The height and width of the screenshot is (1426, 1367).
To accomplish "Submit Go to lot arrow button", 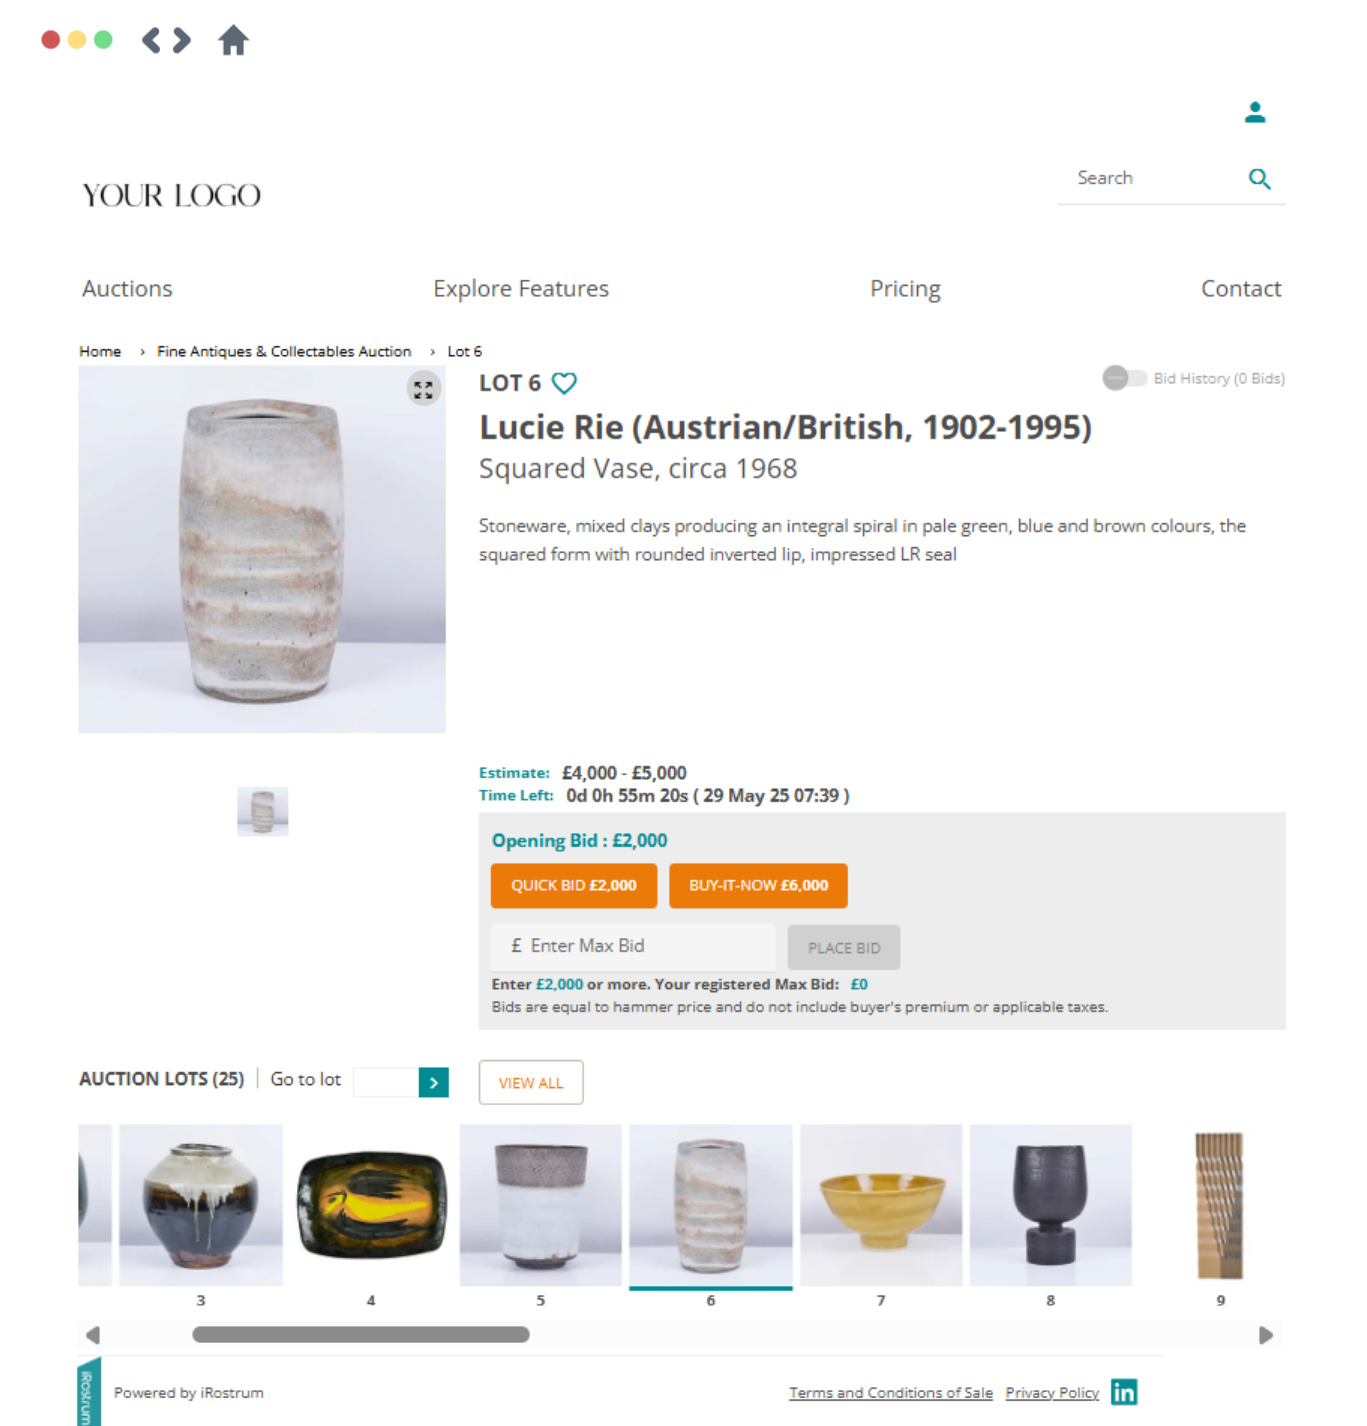I will point(433,1082).
